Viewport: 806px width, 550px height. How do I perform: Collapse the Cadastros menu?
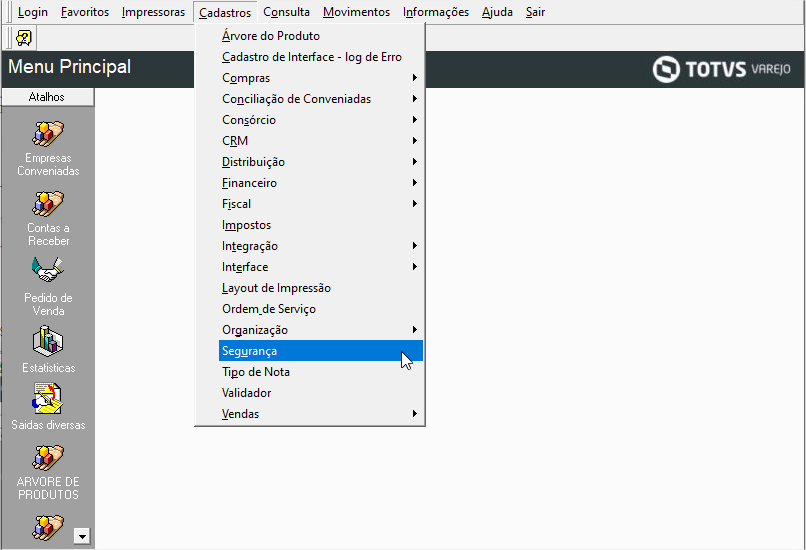point(225,12)
